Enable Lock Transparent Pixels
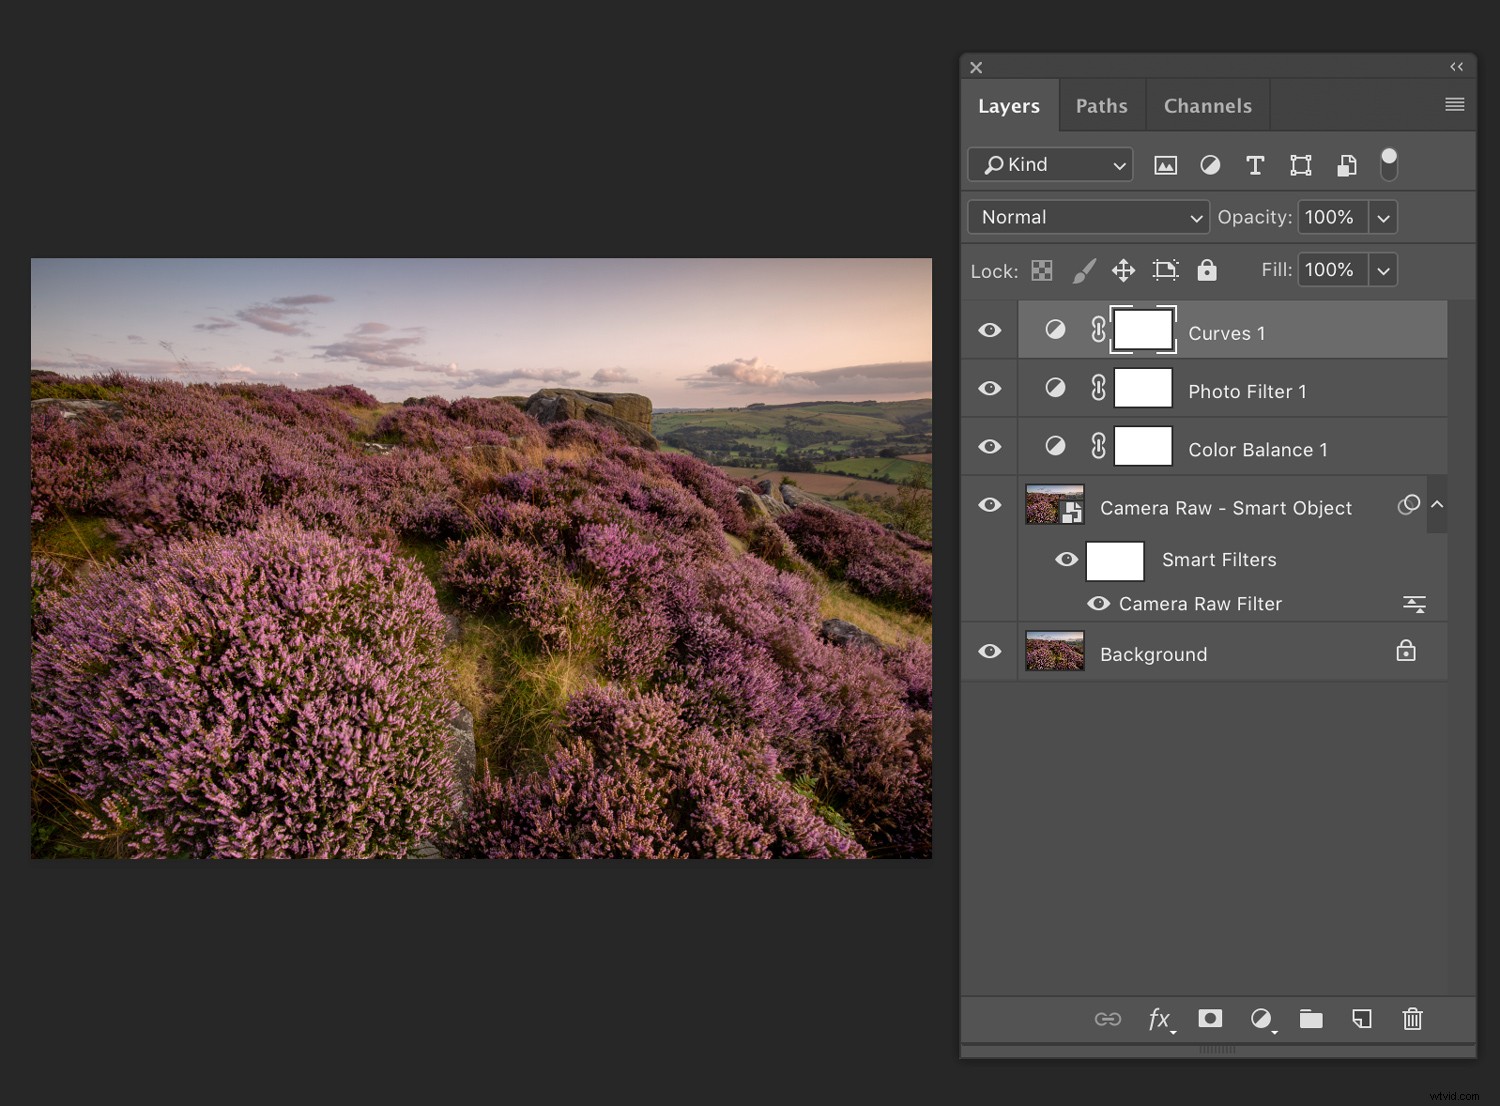Image resolution: width=1500 pixels, height=1106 pixels. pos(1041,270)
